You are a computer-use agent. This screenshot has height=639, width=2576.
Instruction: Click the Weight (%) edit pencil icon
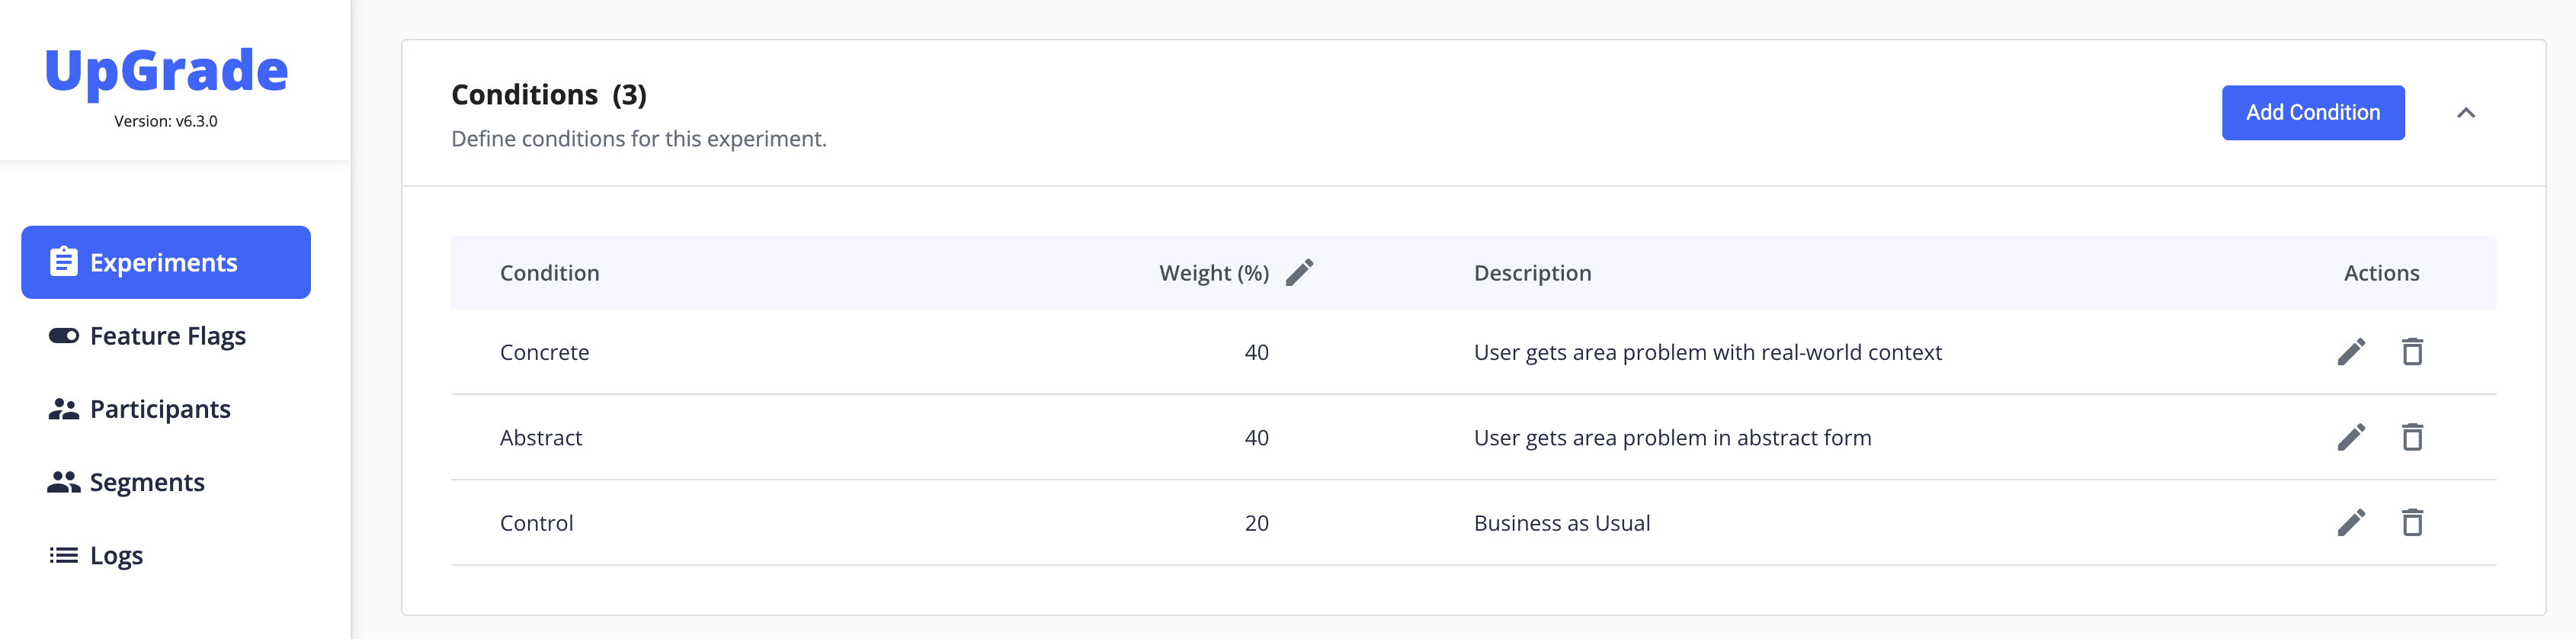pyautogui.click(x=1299, y=272)
